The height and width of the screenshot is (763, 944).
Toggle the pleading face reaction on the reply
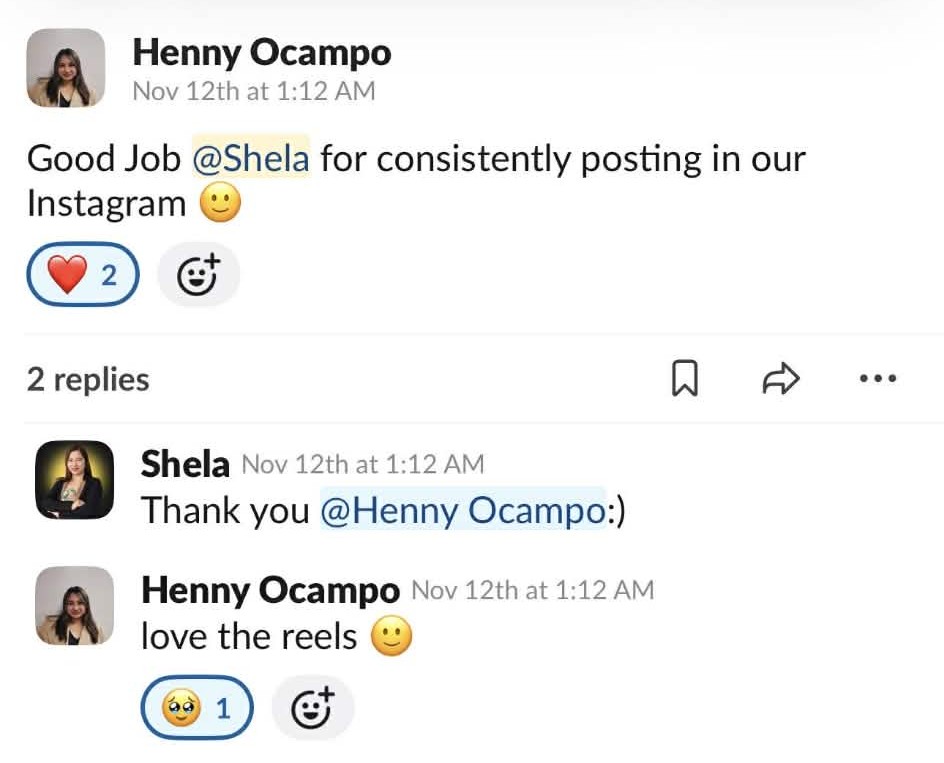pyautogui.click(x=196, y=708)
